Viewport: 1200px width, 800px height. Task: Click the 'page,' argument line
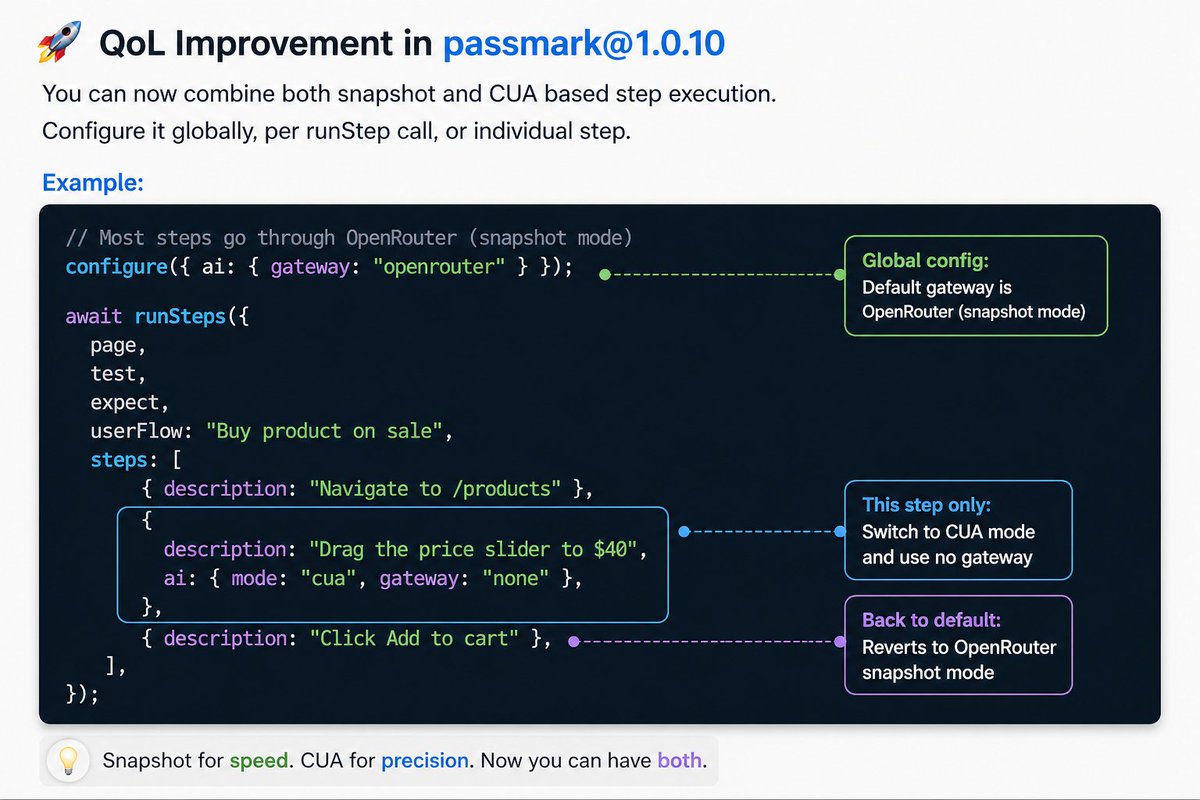[118, 346]
